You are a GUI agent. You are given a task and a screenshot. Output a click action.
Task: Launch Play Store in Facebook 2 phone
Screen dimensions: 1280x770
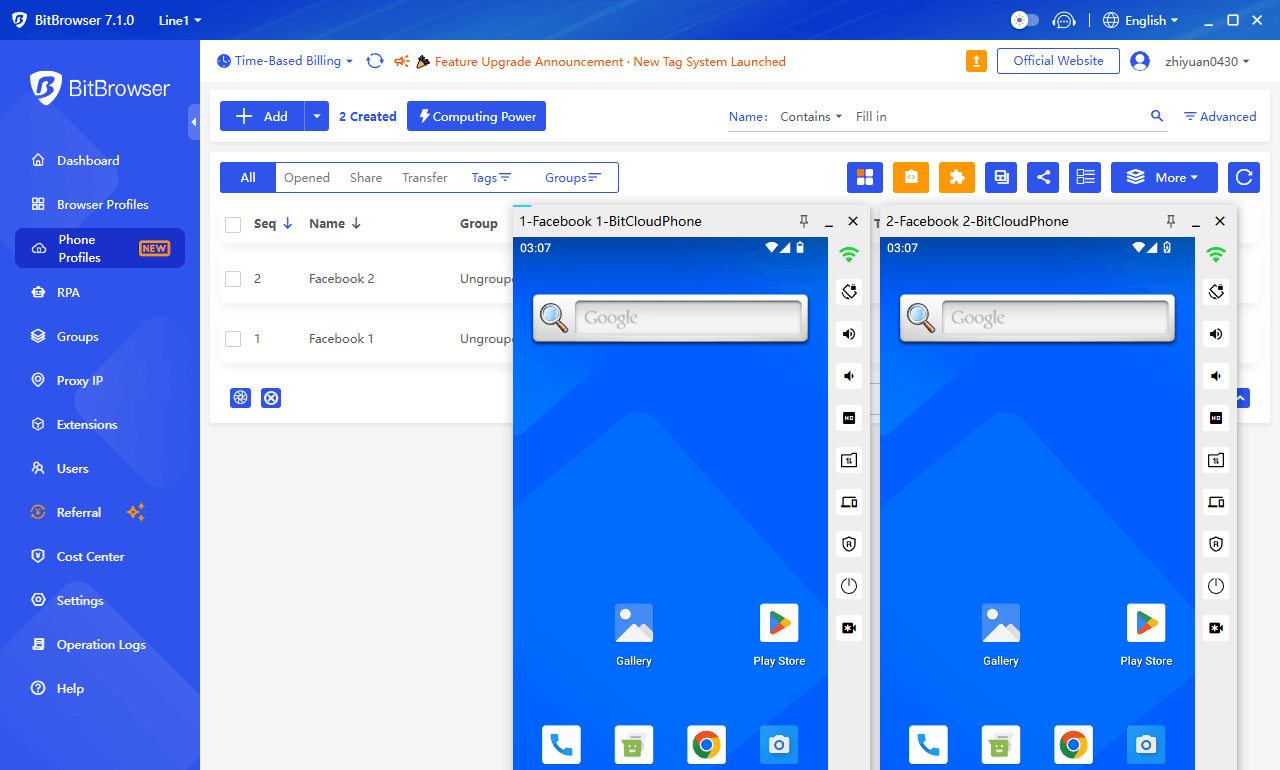click(x=1146, y=623)
